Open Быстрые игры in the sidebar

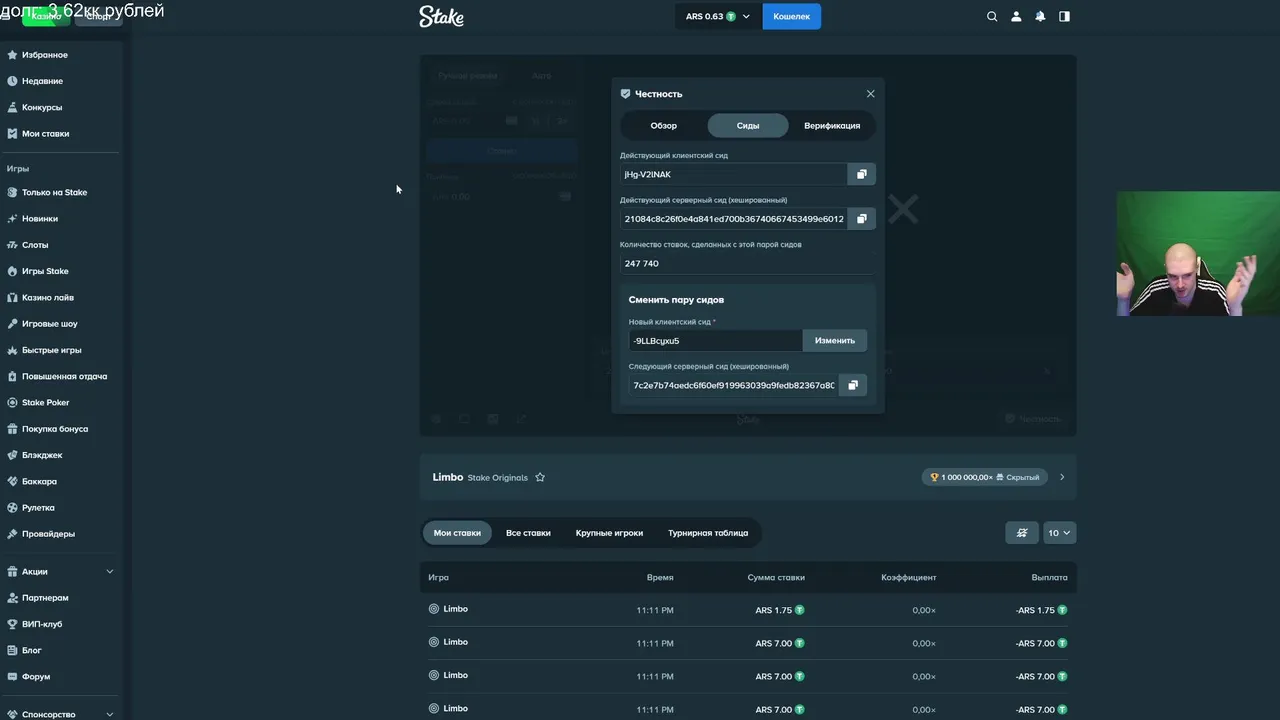tap(52, 350)
